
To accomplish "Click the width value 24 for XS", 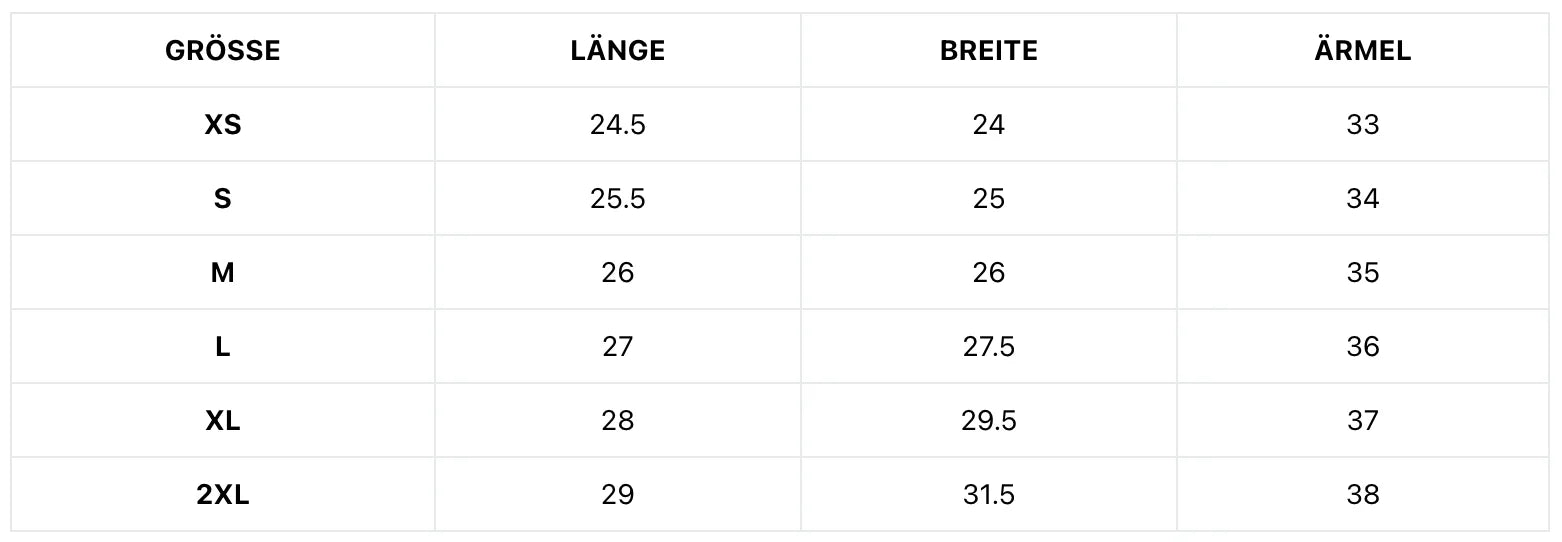I will coord(989,125).
